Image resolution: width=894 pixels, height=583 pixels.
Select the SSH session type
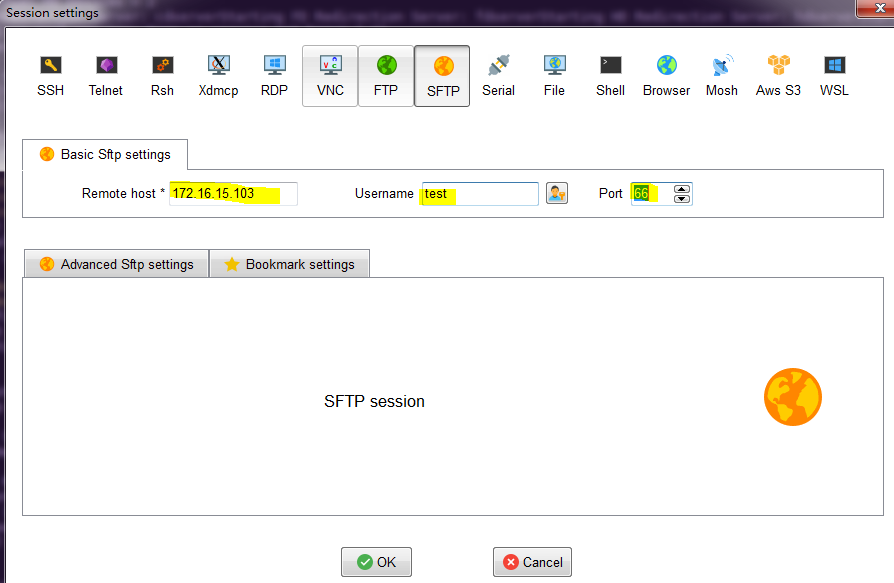point(50,75)
